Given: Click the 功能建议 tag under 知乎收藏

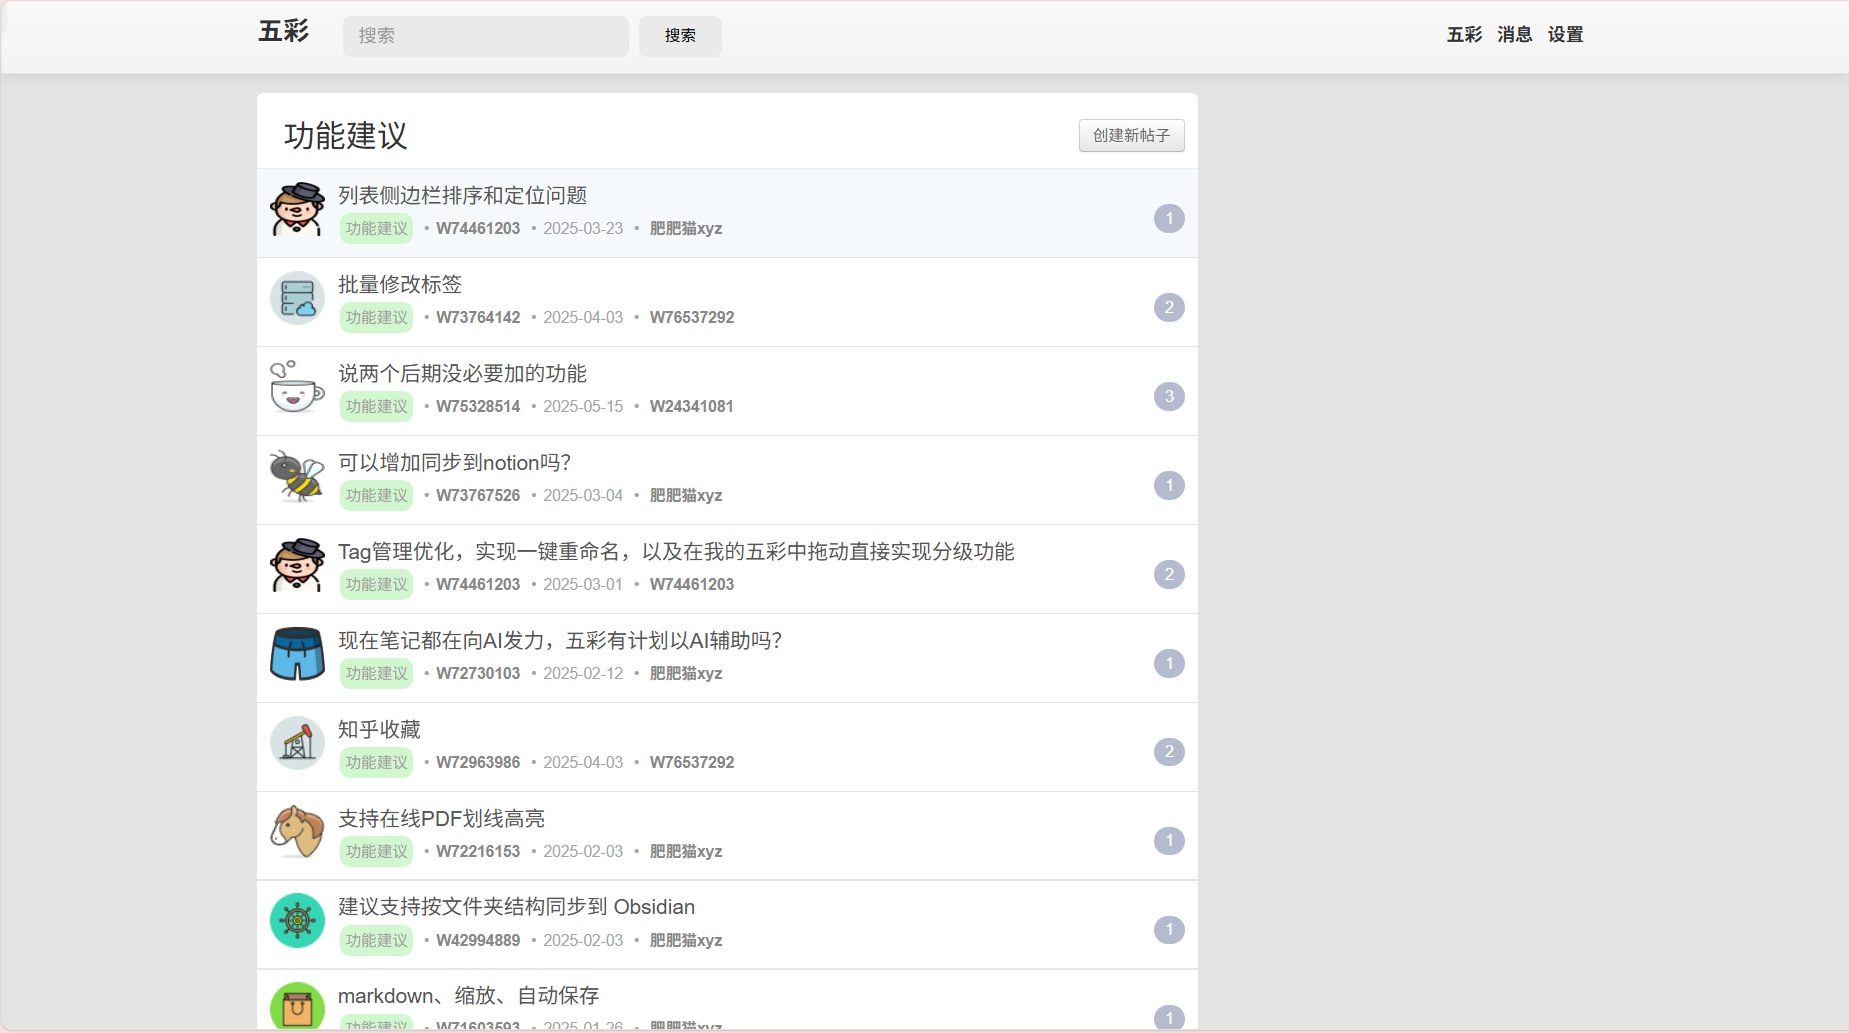Looking at the screenshot, I should pyautogui.click(x=376, y=763).
